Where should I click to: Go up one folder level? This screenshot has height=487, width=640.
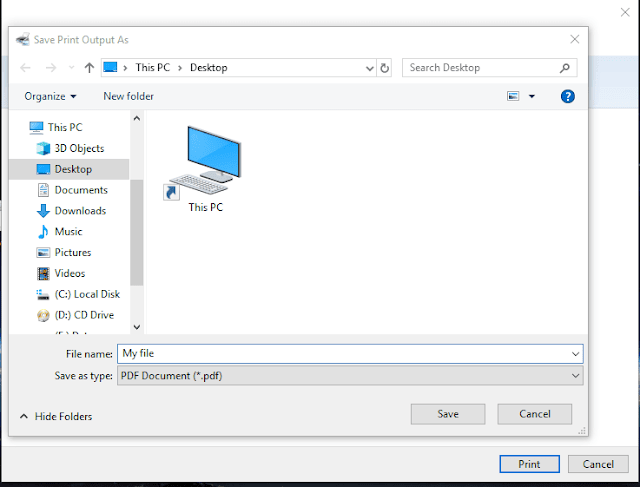point(89,68)
